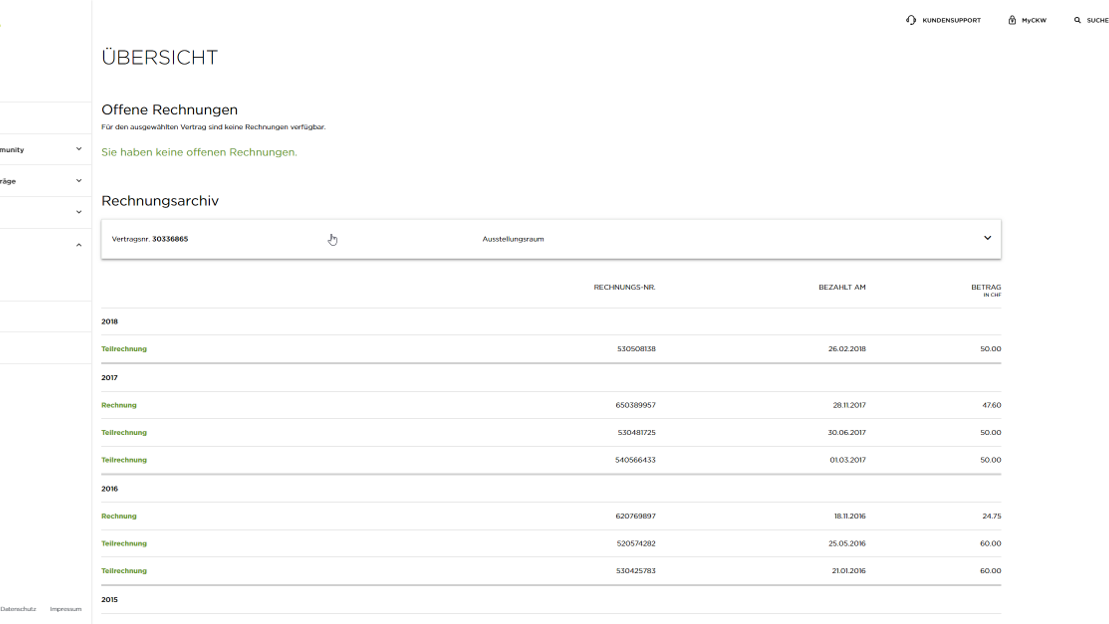Expand the Verträge sidebar section chevron
This screenshot has height=624, width=1109.
point(79,181)
